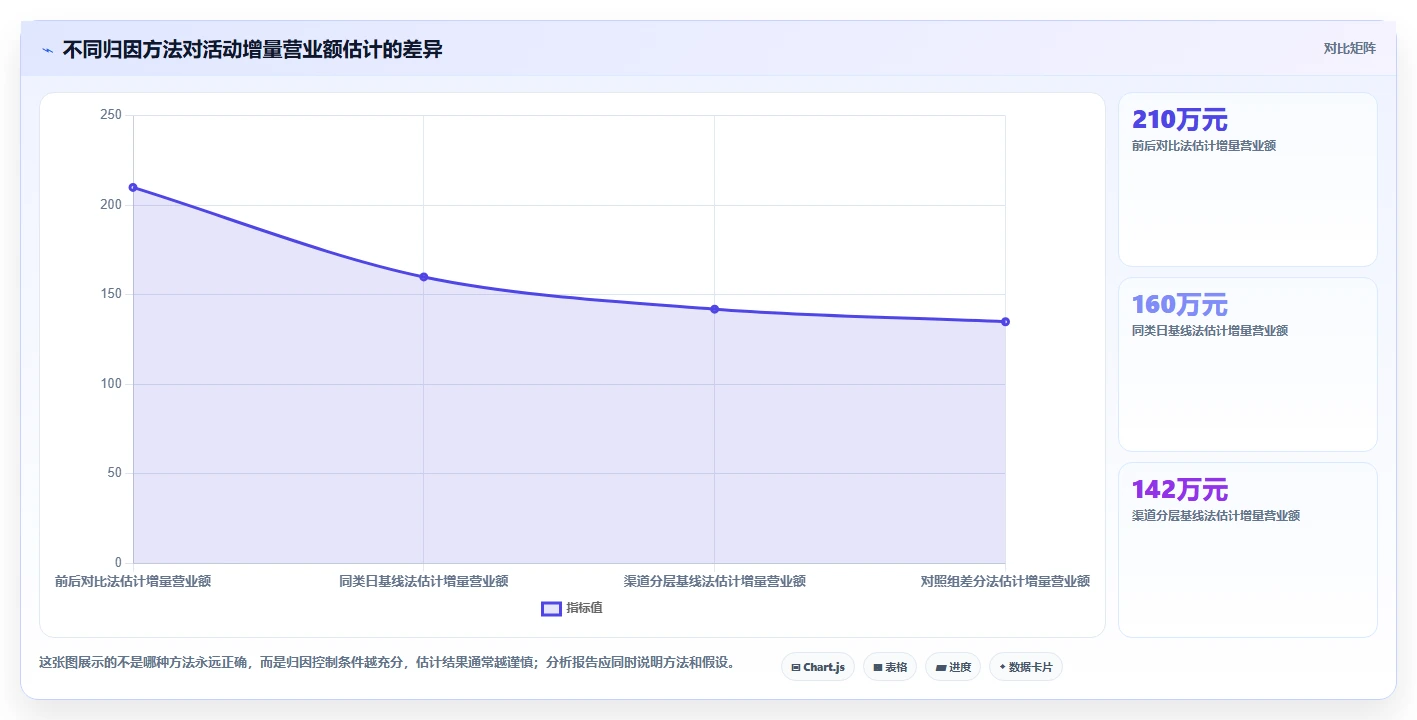Image resolution: width=1417 pixels, height=720 pixels.
Task: Click the y-axis value 200
Action: [x=111, y=205]
